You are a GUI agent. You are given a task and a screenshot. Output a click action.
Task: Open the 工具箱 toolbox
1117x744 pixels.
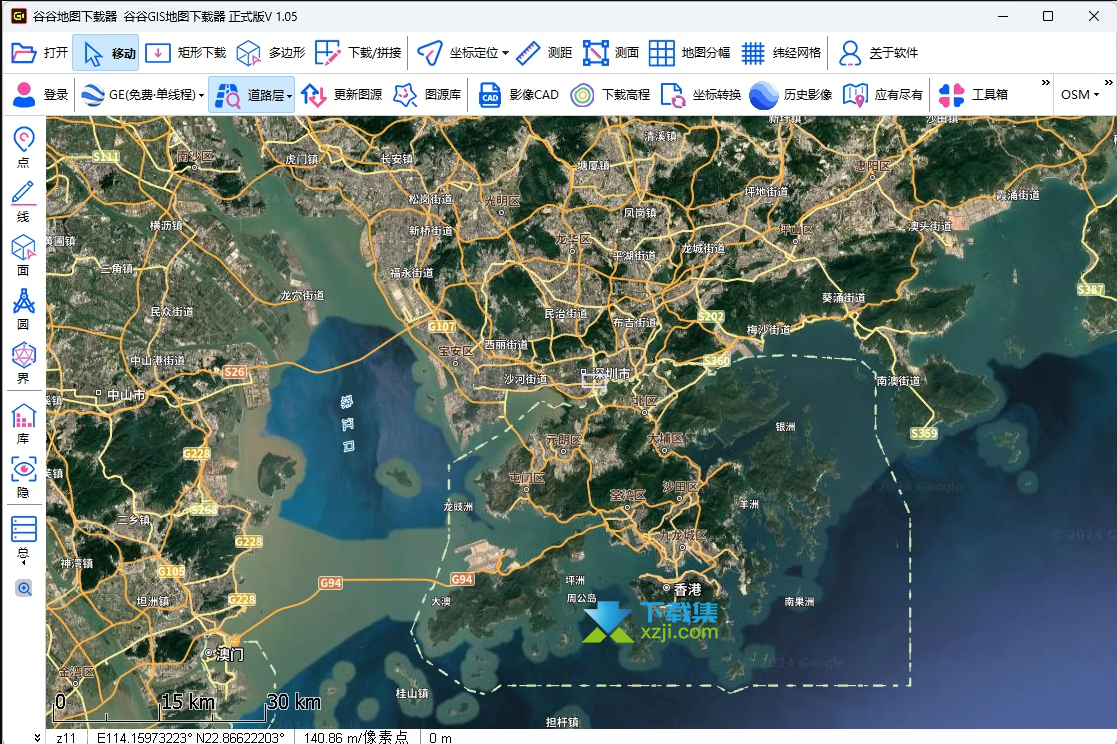click(973, 95)
